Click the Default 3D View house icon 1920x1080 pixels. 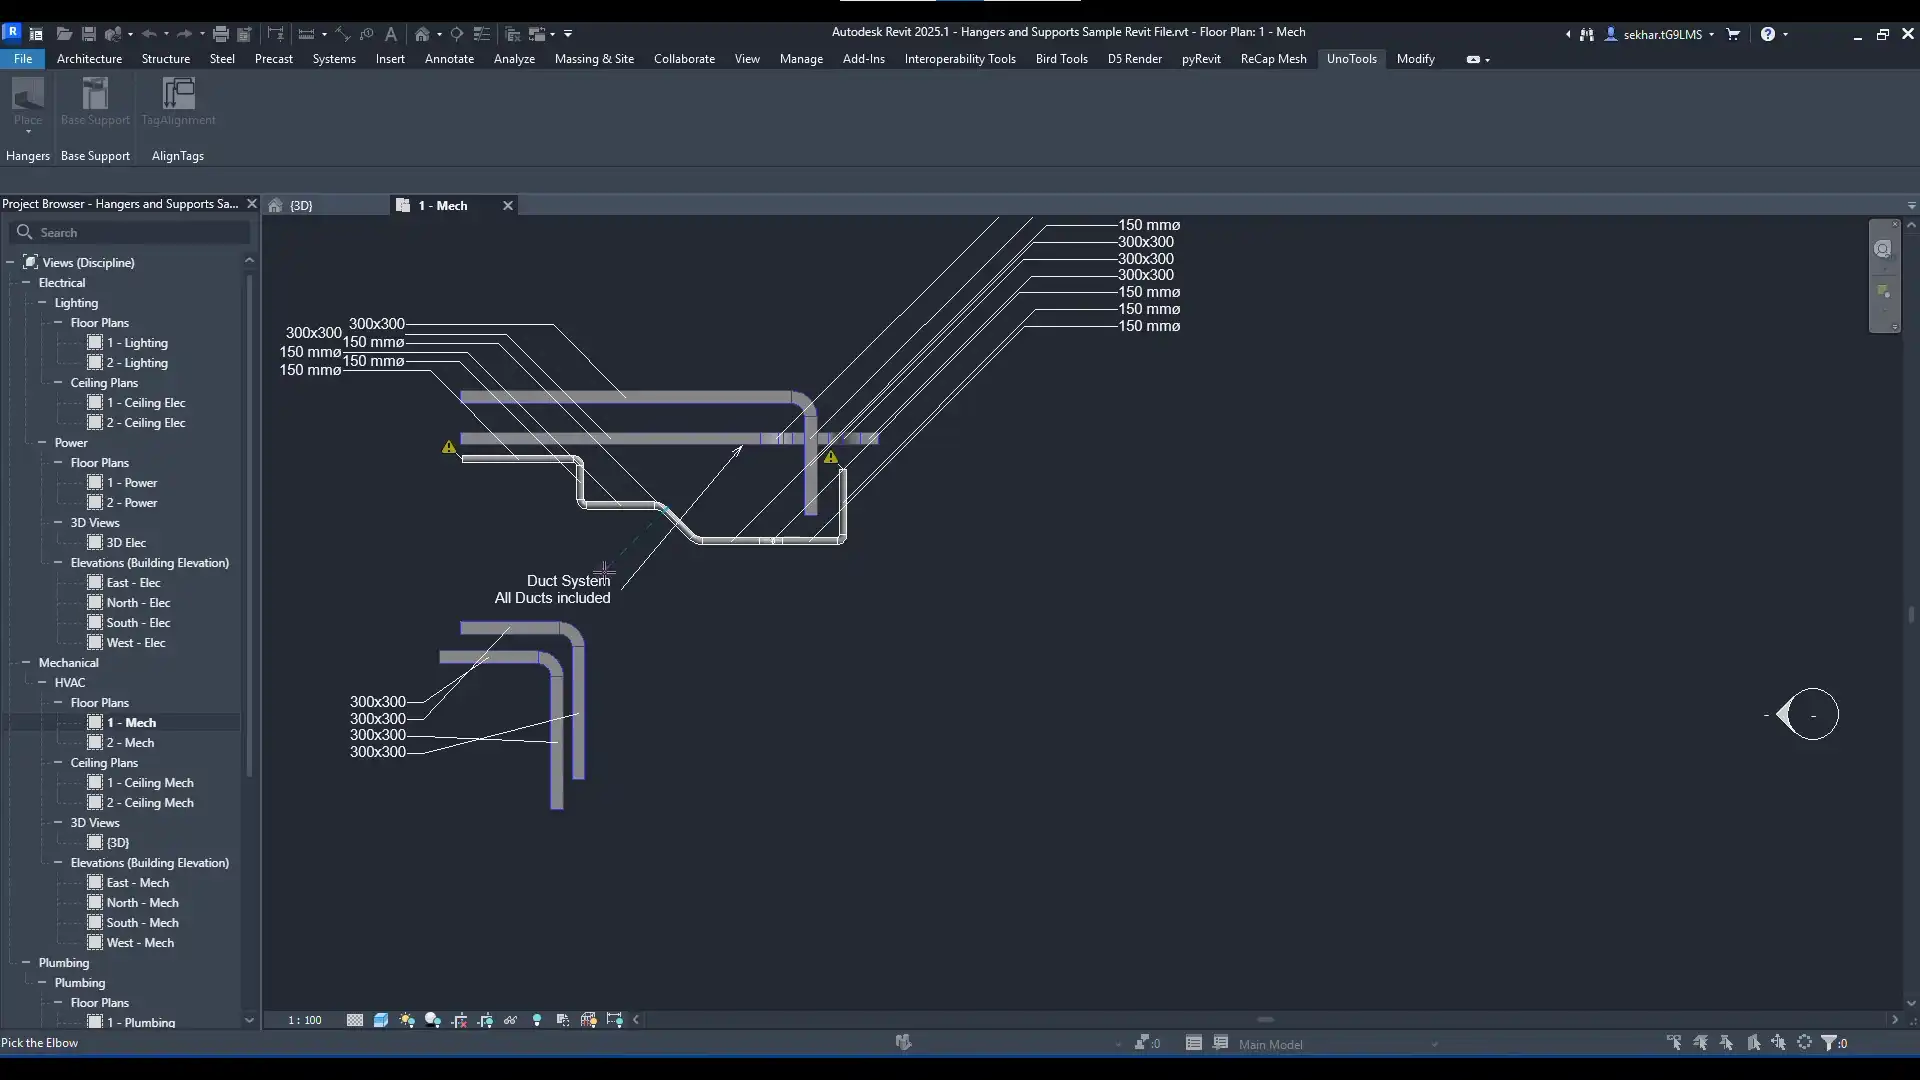click(x=423, y=34)
